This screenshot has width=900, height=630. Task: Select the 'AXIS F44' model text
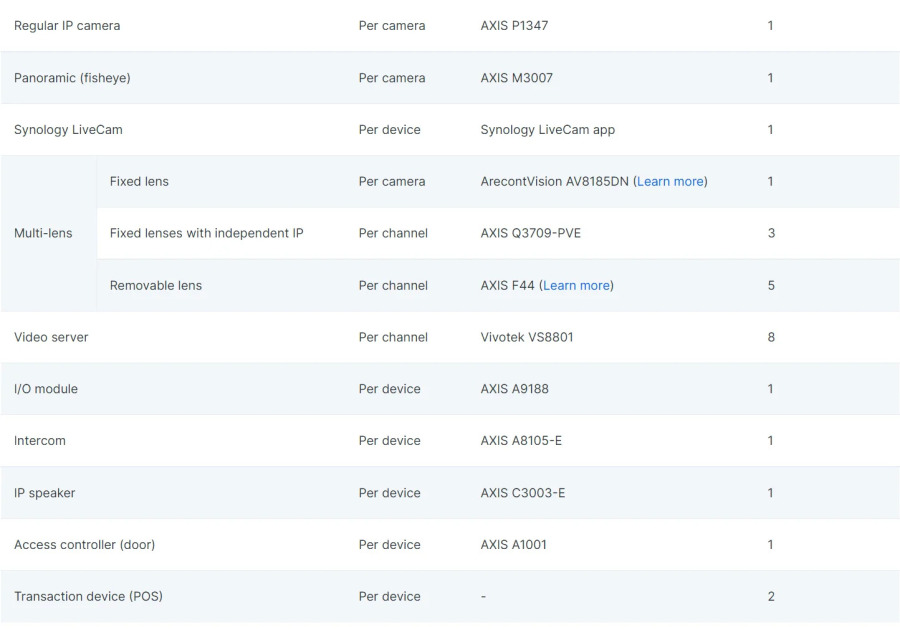507,285
